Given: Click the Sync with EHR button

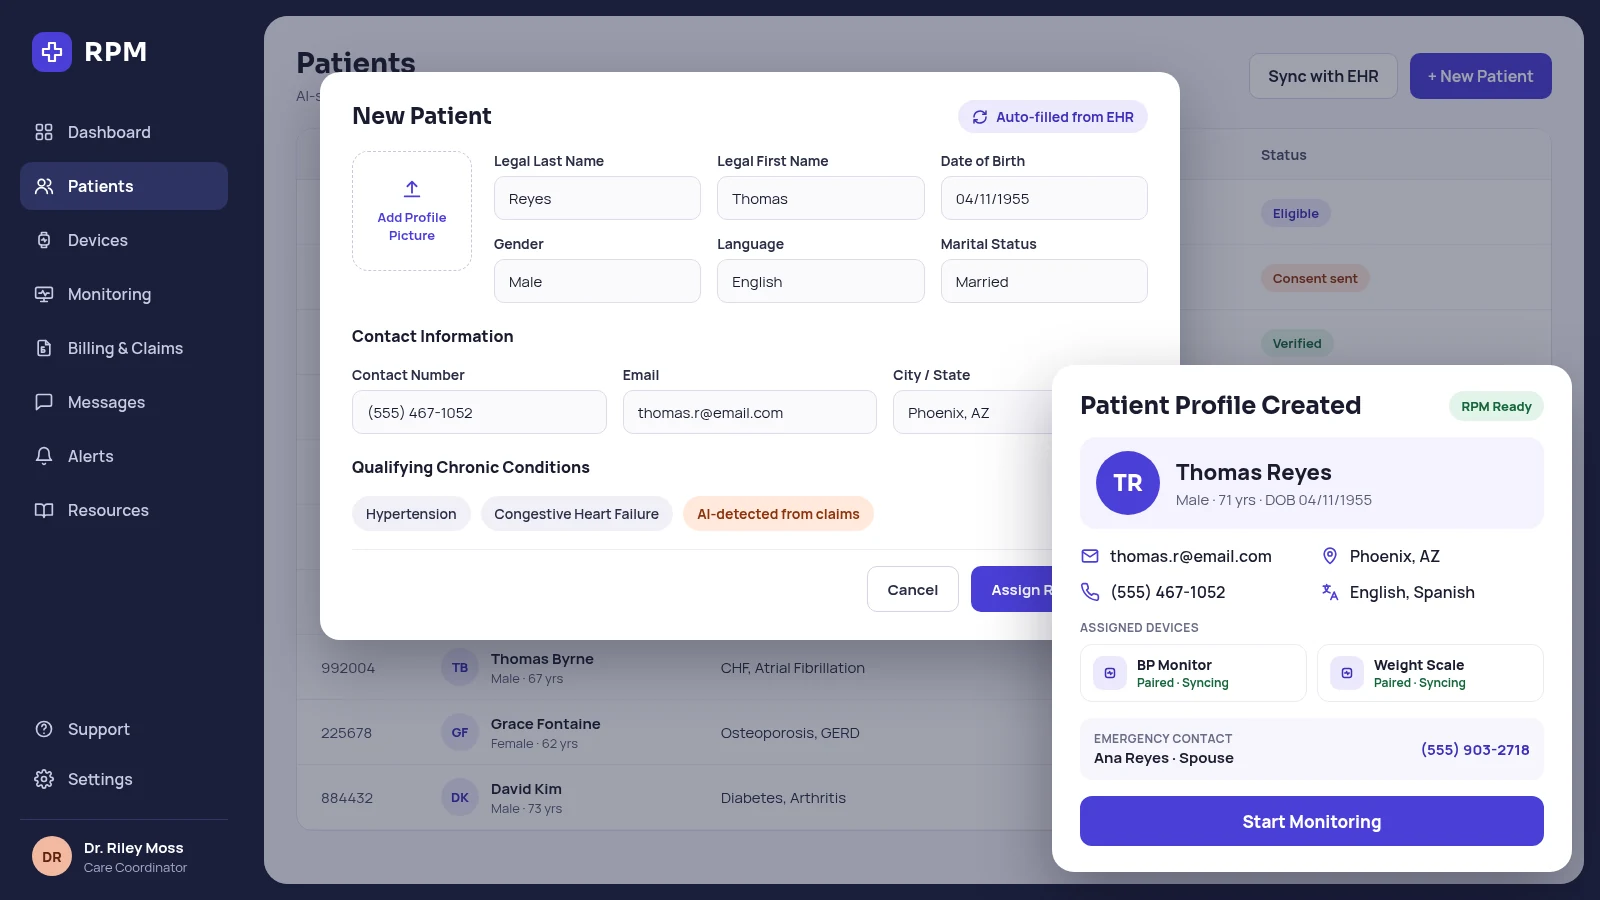Looking at the screenshot, I should 1323,76.
